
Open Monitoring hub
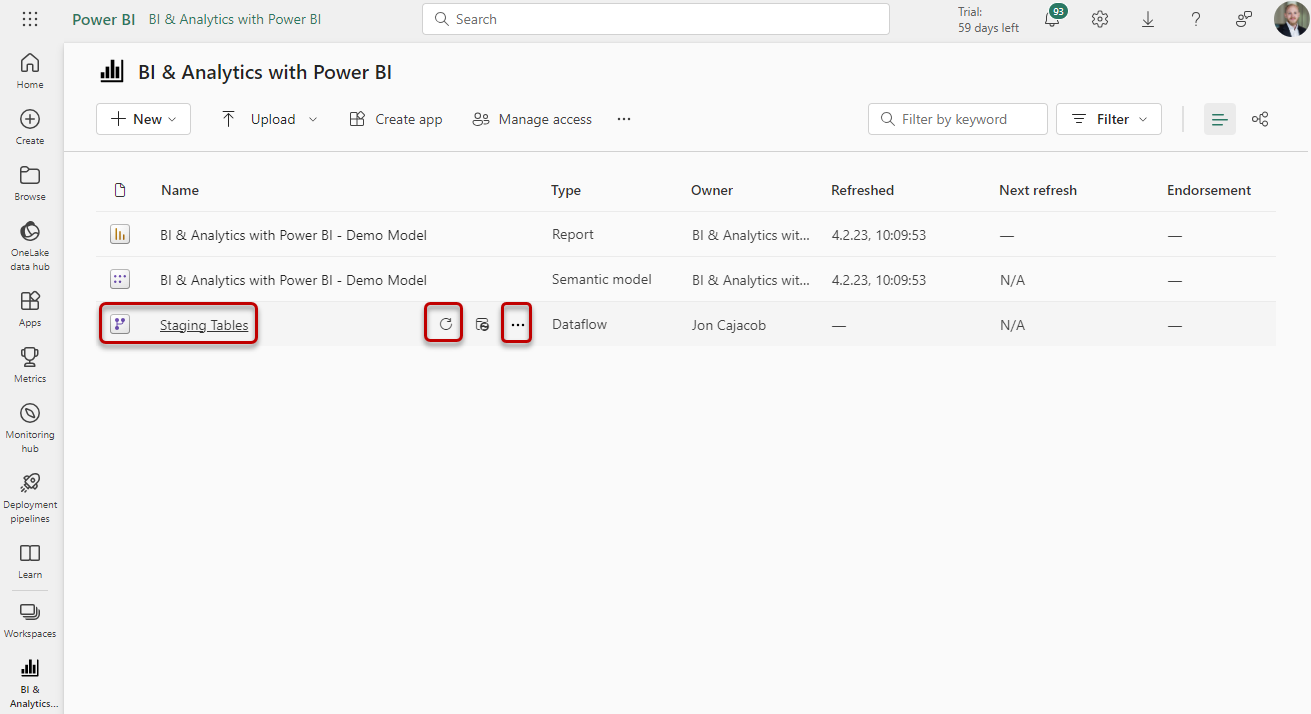click(30, 427)
